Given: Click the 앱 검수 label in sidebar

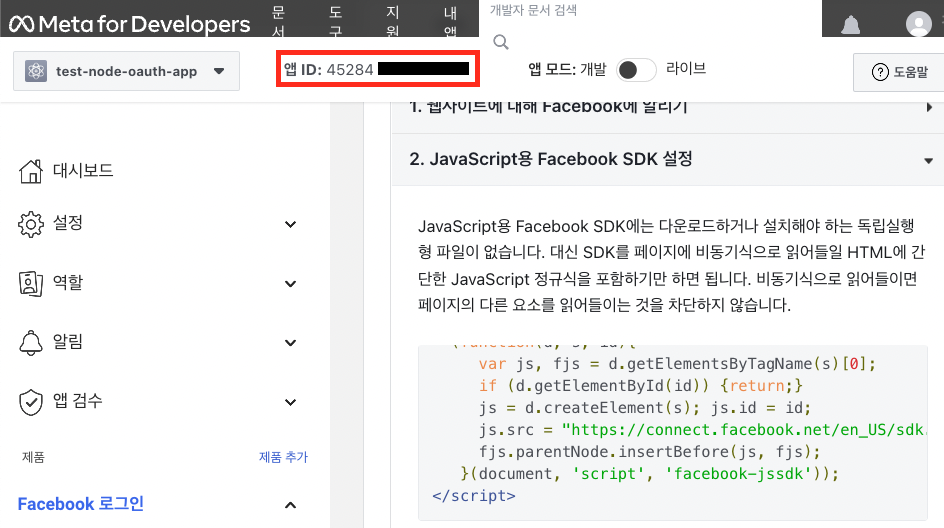Looking at the screenshot, I should click(x=77, y=400).
